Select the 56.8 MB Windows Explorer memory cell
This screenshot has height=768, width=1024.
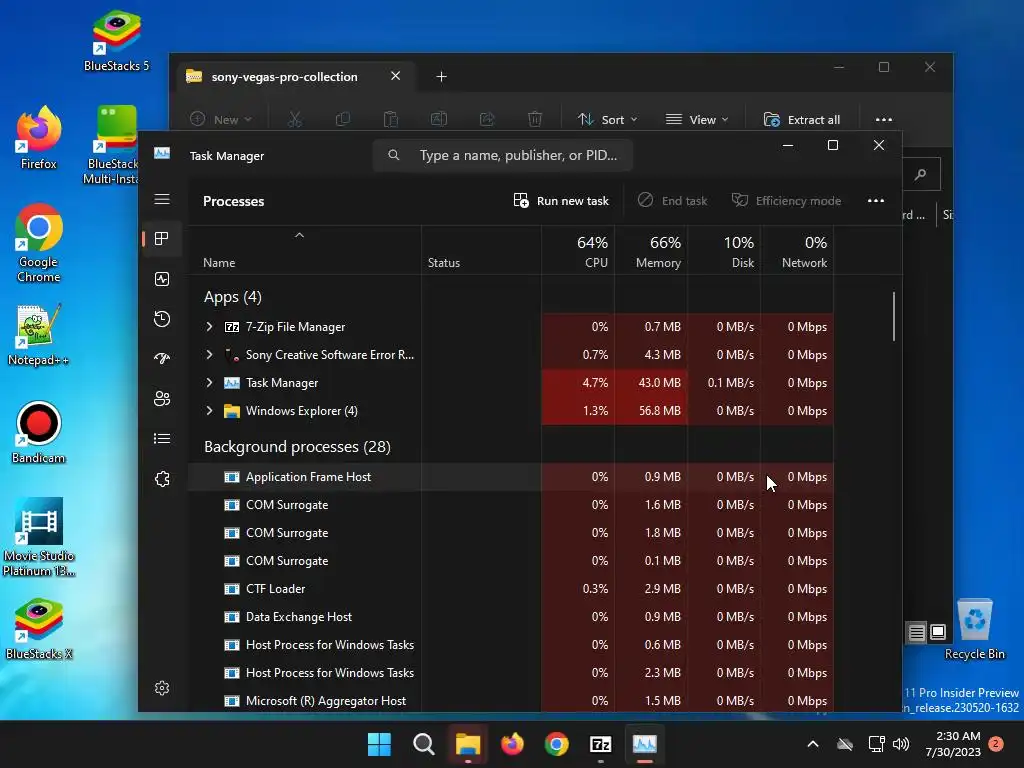coord(651,411)
